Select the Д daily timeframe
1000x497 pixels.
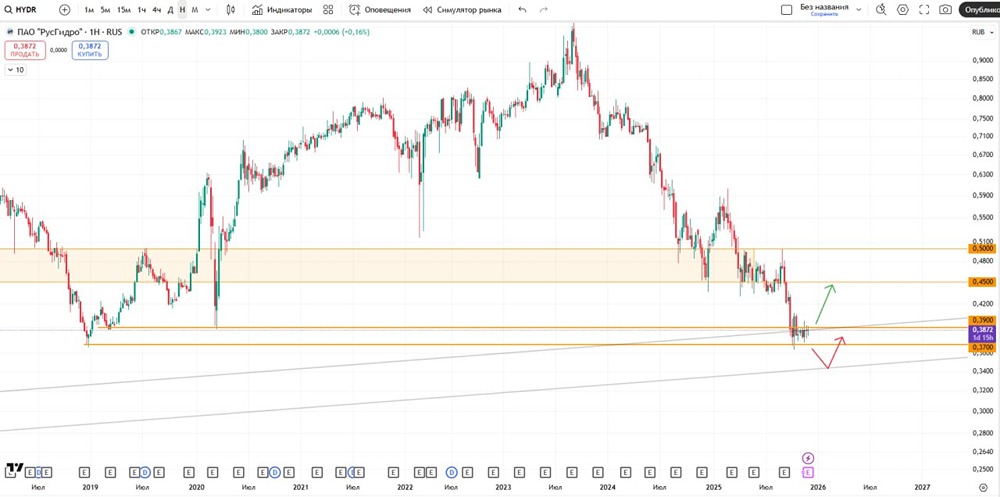170,10
